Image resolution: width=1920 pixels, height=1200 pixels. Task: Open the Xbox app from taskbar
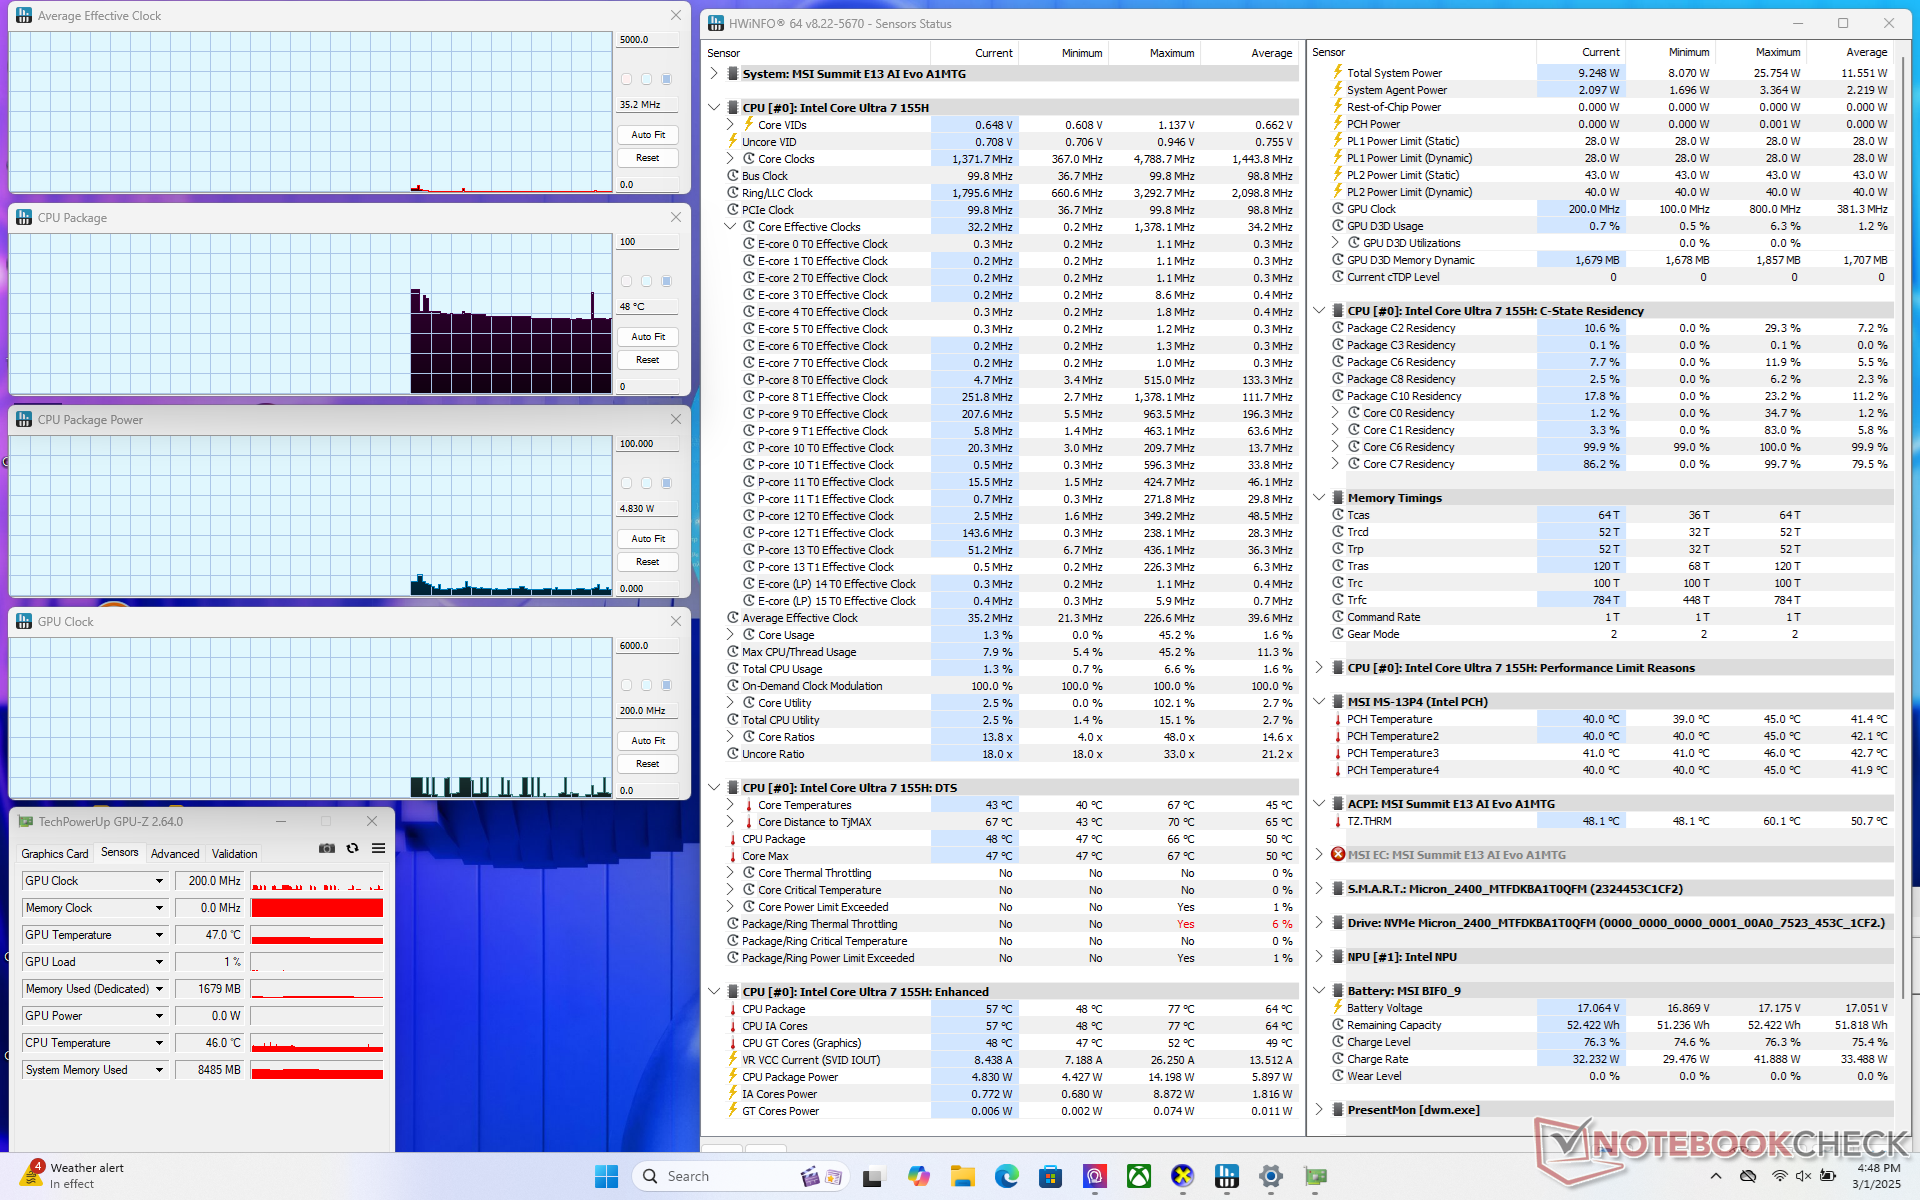[1139, 1176]
